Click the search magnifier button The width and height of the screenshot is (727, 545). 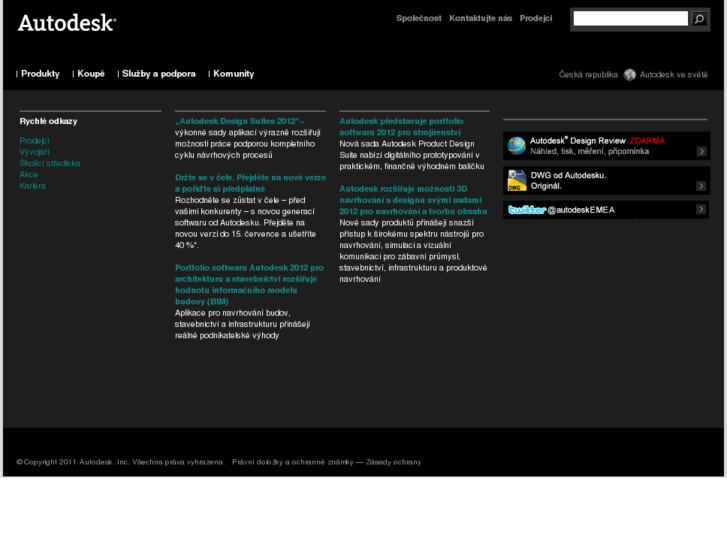pos(699,19)
